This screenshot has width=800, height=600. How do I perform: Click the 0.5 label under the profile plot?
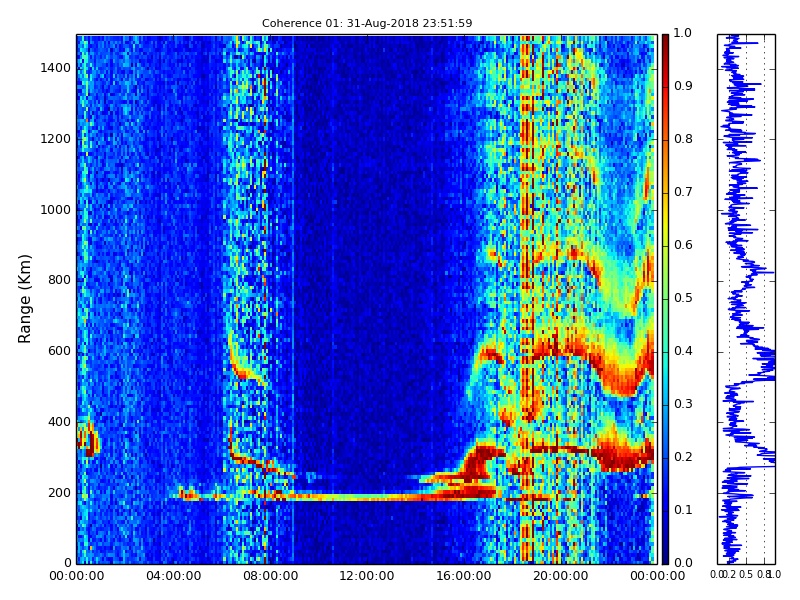[746, 574]
